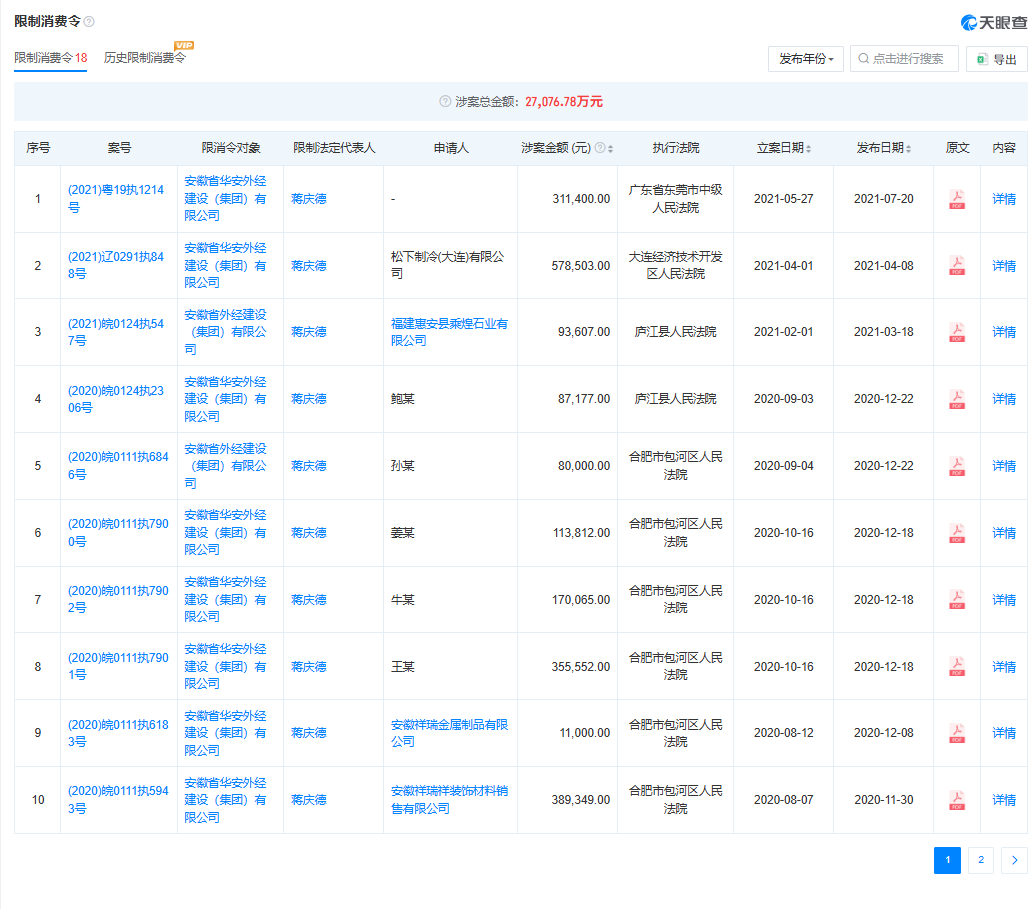Open 详情 for row 10

(1004, 800)
